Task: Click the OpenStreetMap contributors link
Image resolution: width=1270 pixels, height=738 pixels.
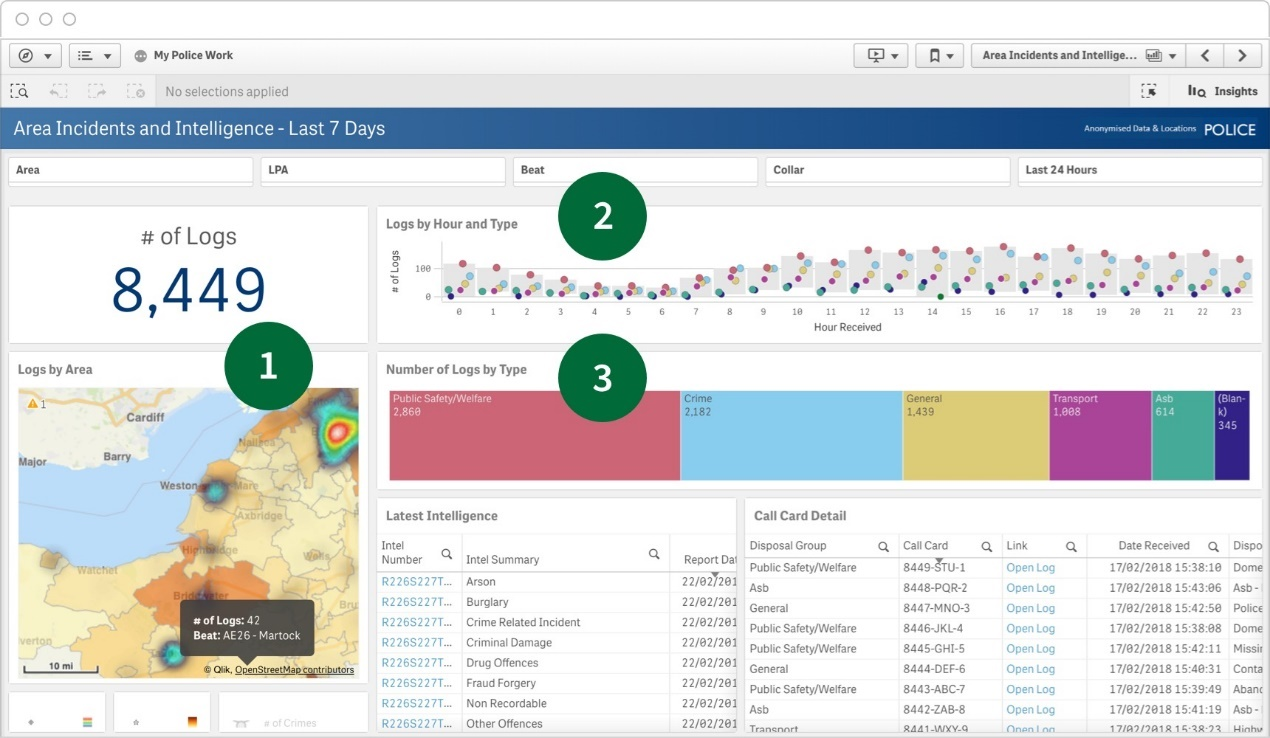Action: coord(294,670)
